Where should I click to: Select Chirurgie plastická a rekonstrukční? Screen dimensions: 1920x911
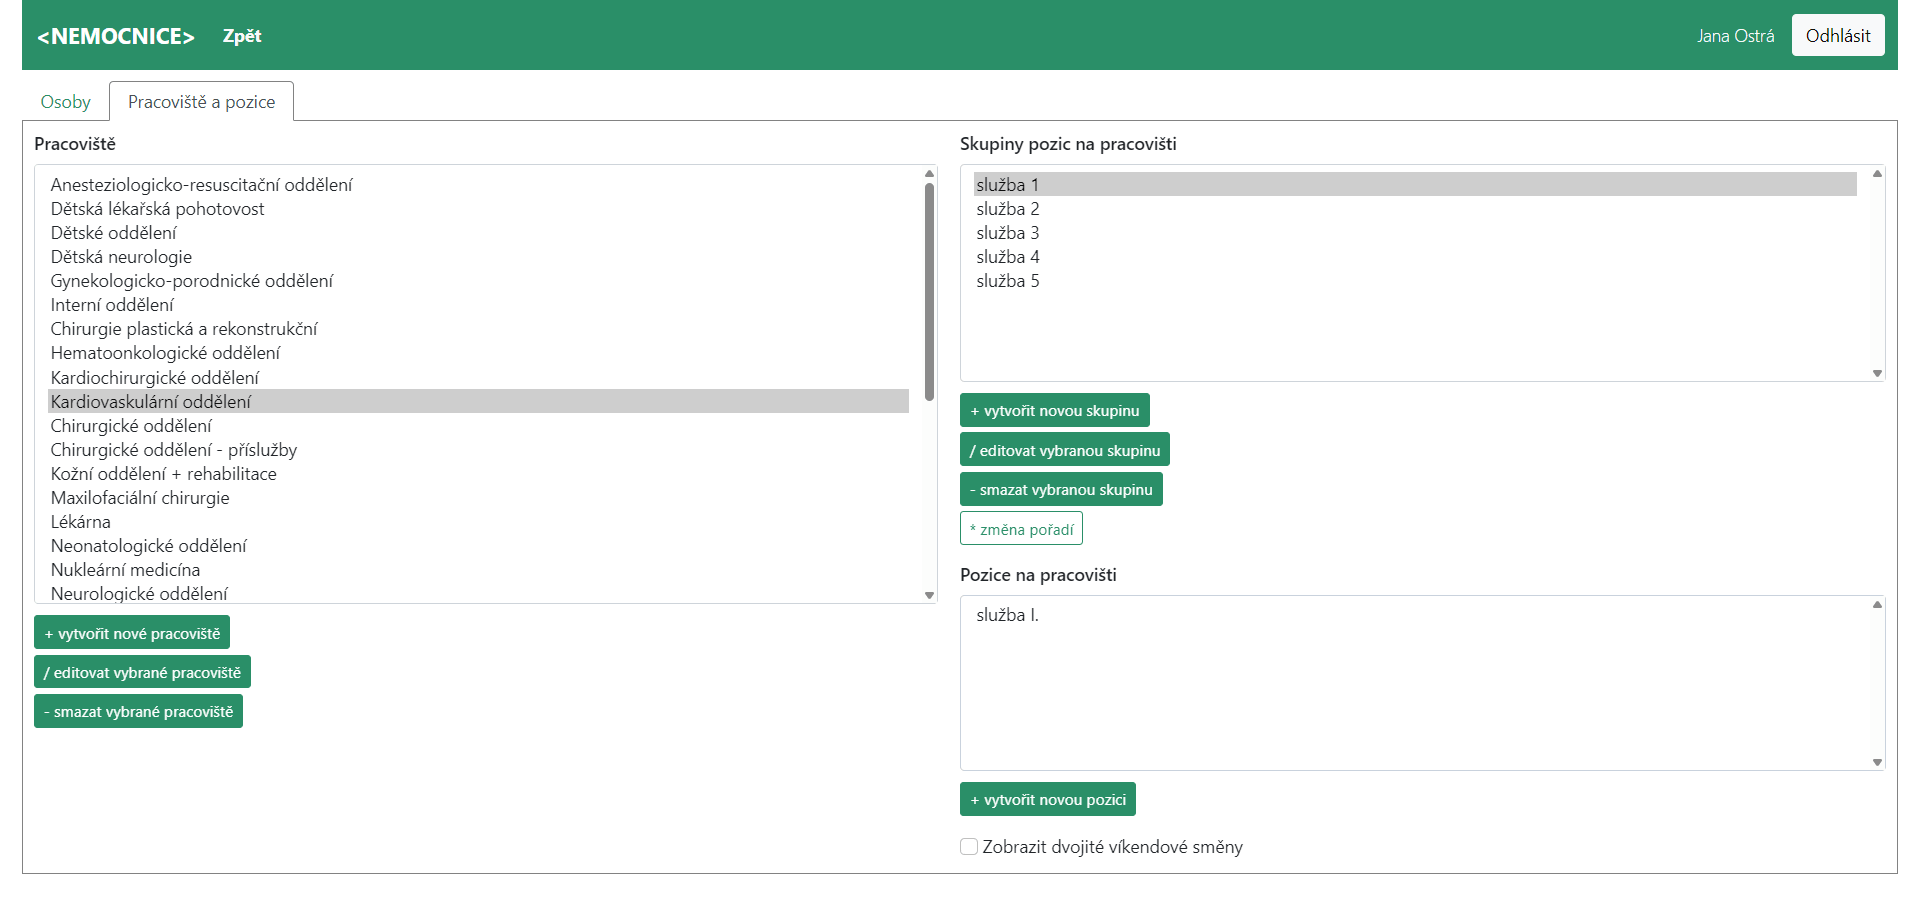[479, 329]
